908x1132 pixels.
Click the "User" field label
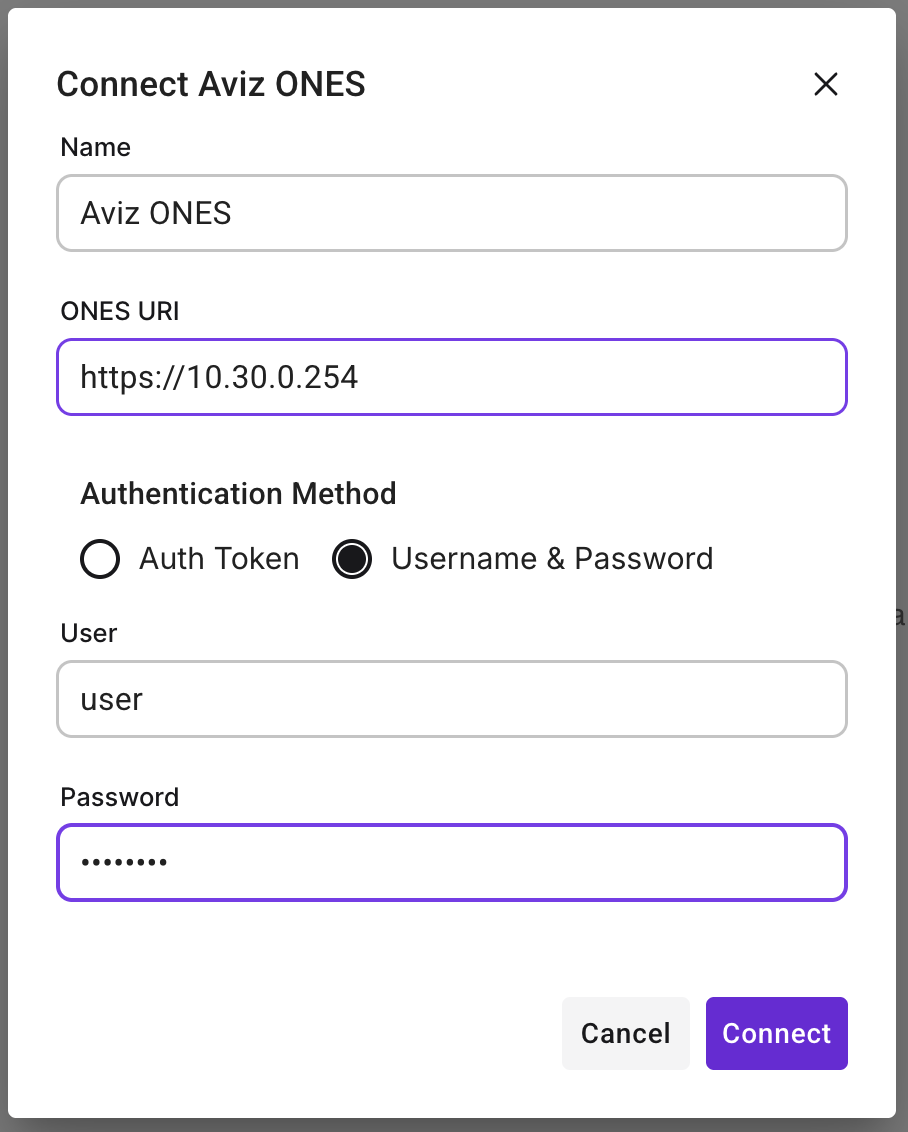tap(89, 633)
